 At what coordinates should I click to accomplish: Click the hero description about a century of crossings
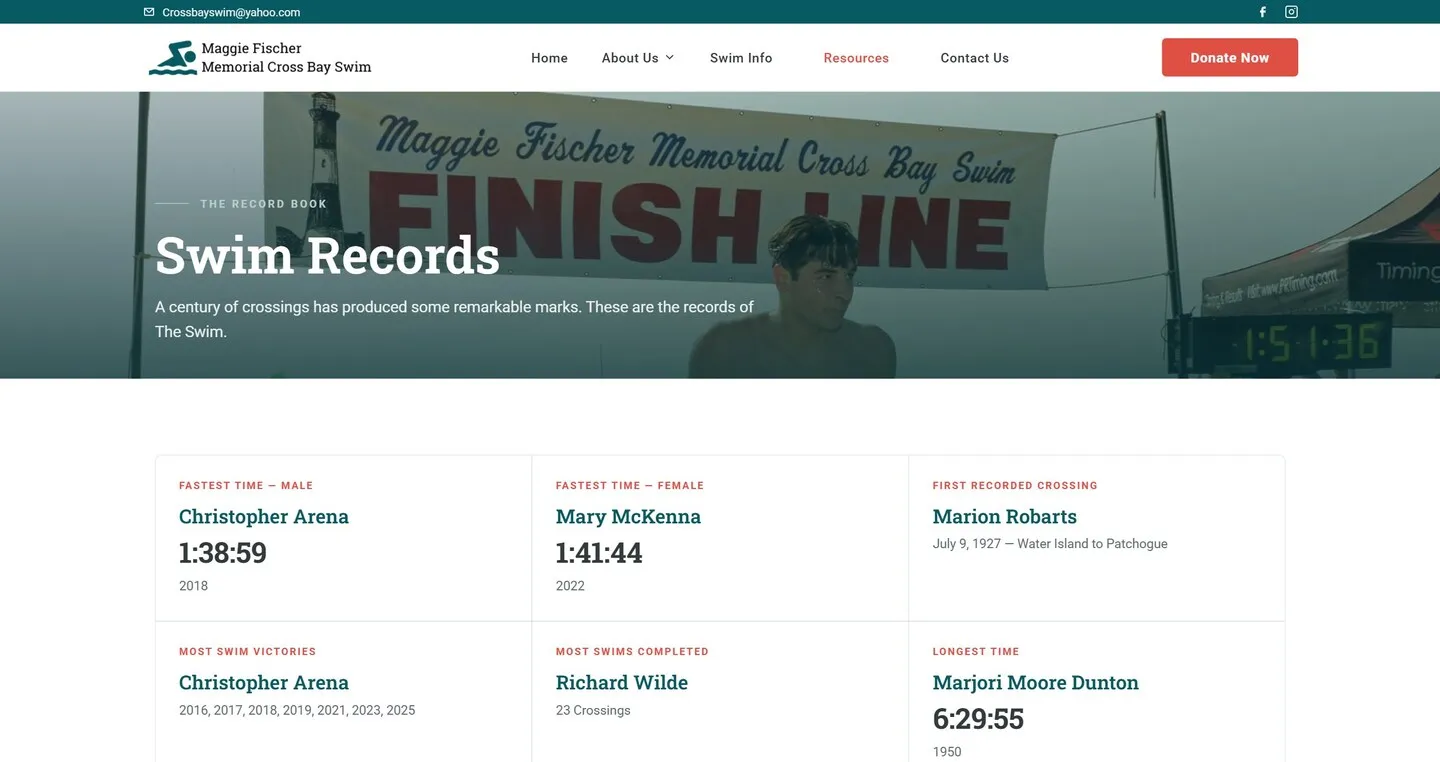(455, 319)
